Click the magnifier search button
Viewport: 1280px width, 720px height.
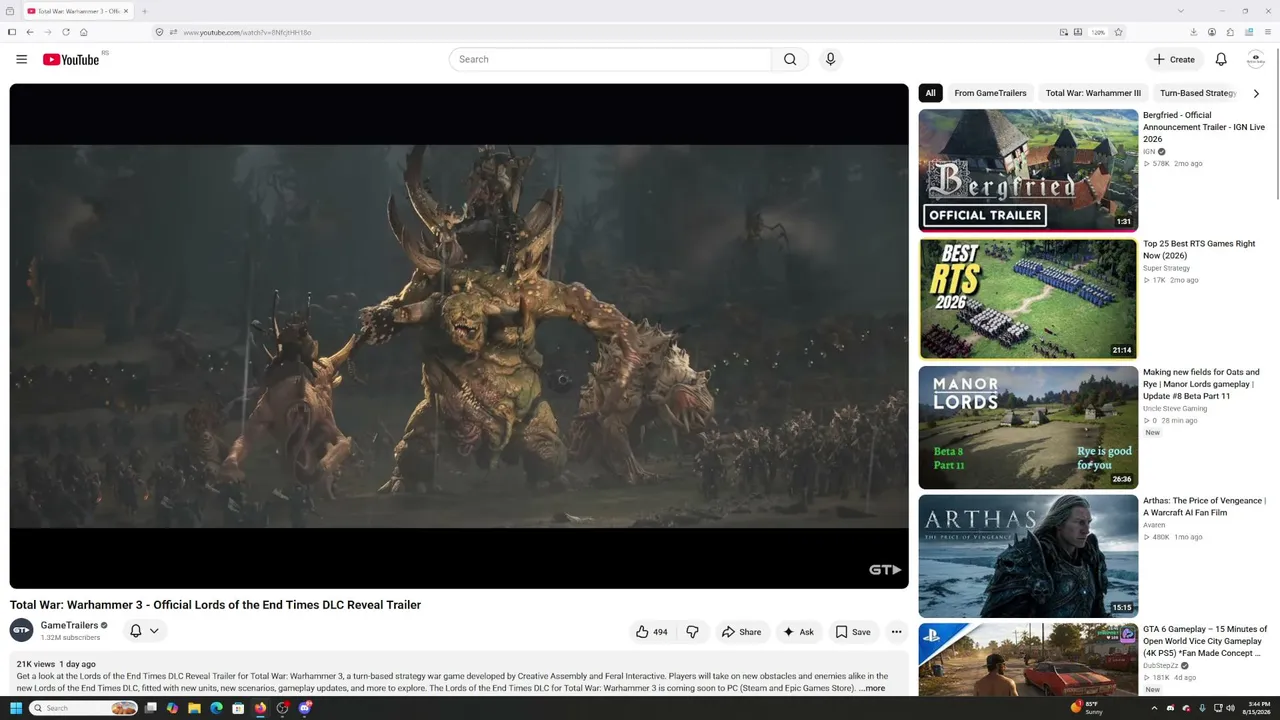pos(790,59)
